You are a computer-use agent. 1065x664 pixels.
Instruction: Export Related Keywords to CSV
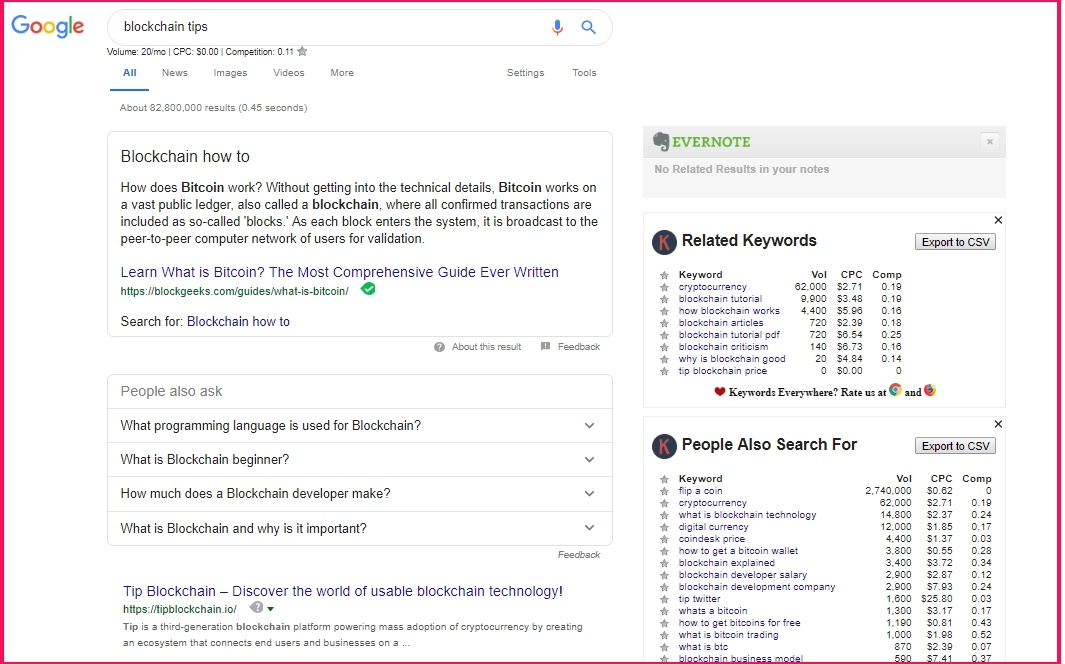(x=956, y=242)
